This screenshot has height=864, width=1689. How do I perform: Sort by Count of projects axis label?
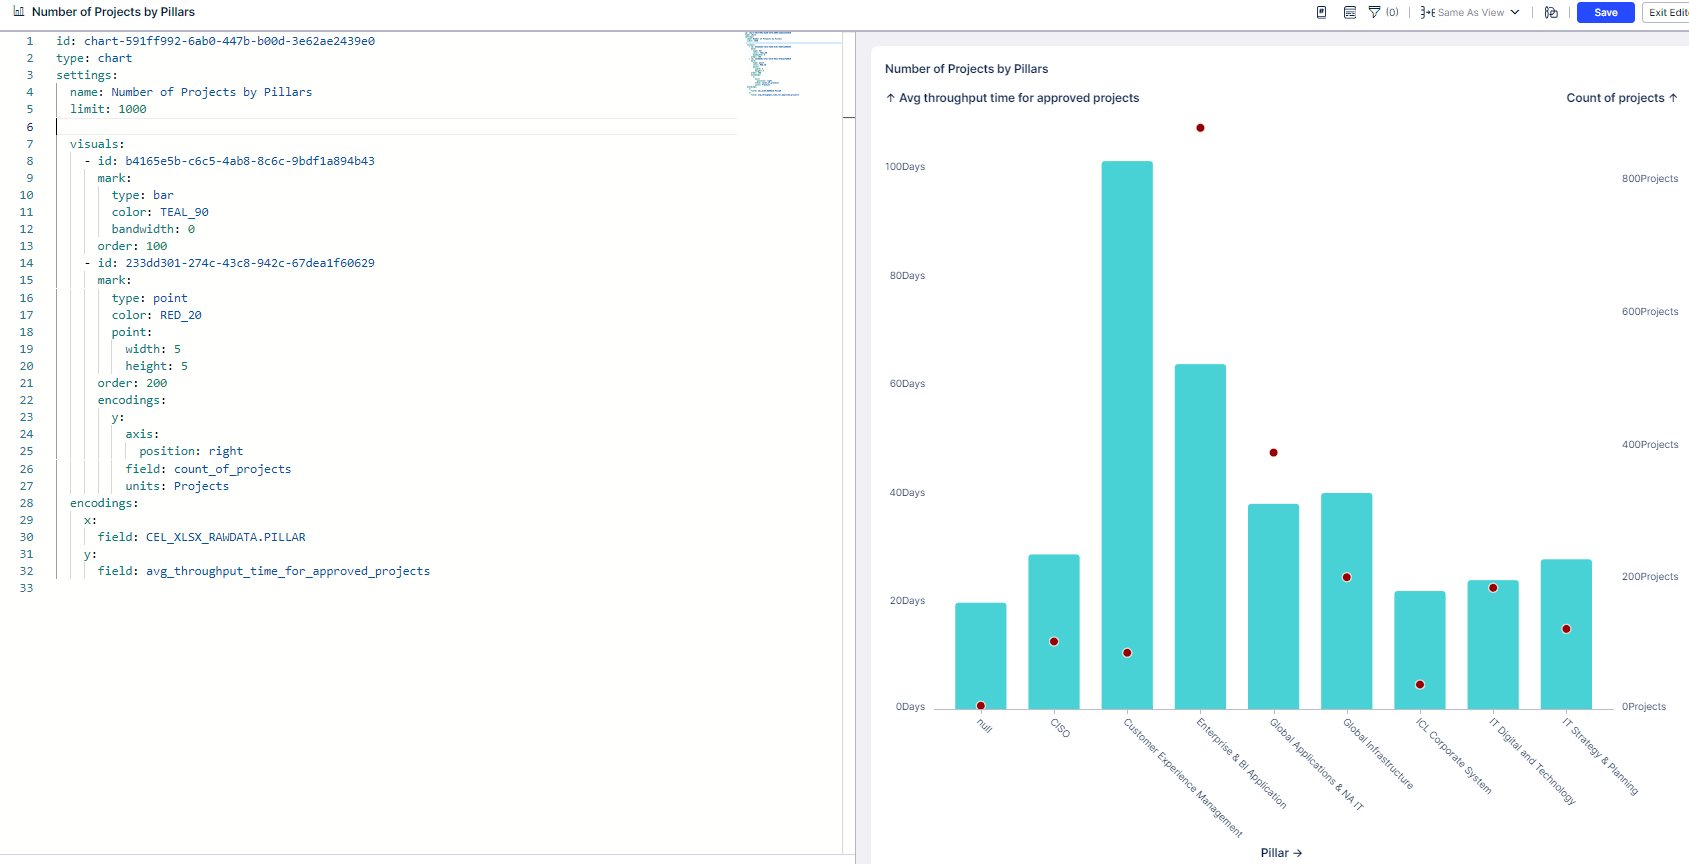pos(1621,98)
